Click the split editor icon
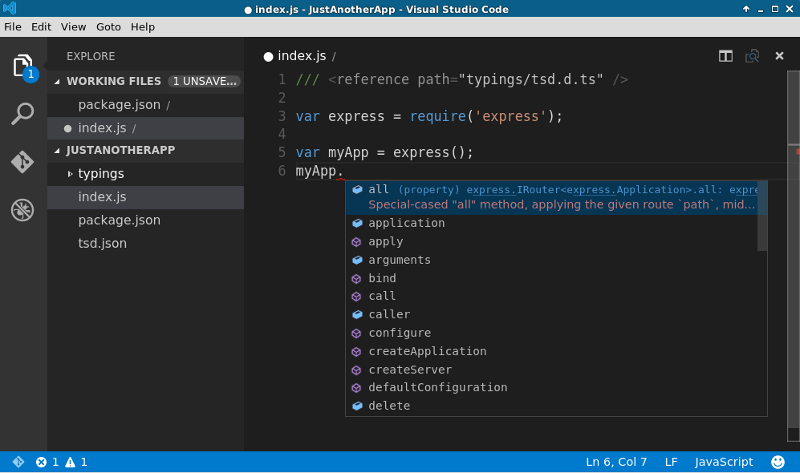Viewport: 800px width, 473px height. coord(726,56)
